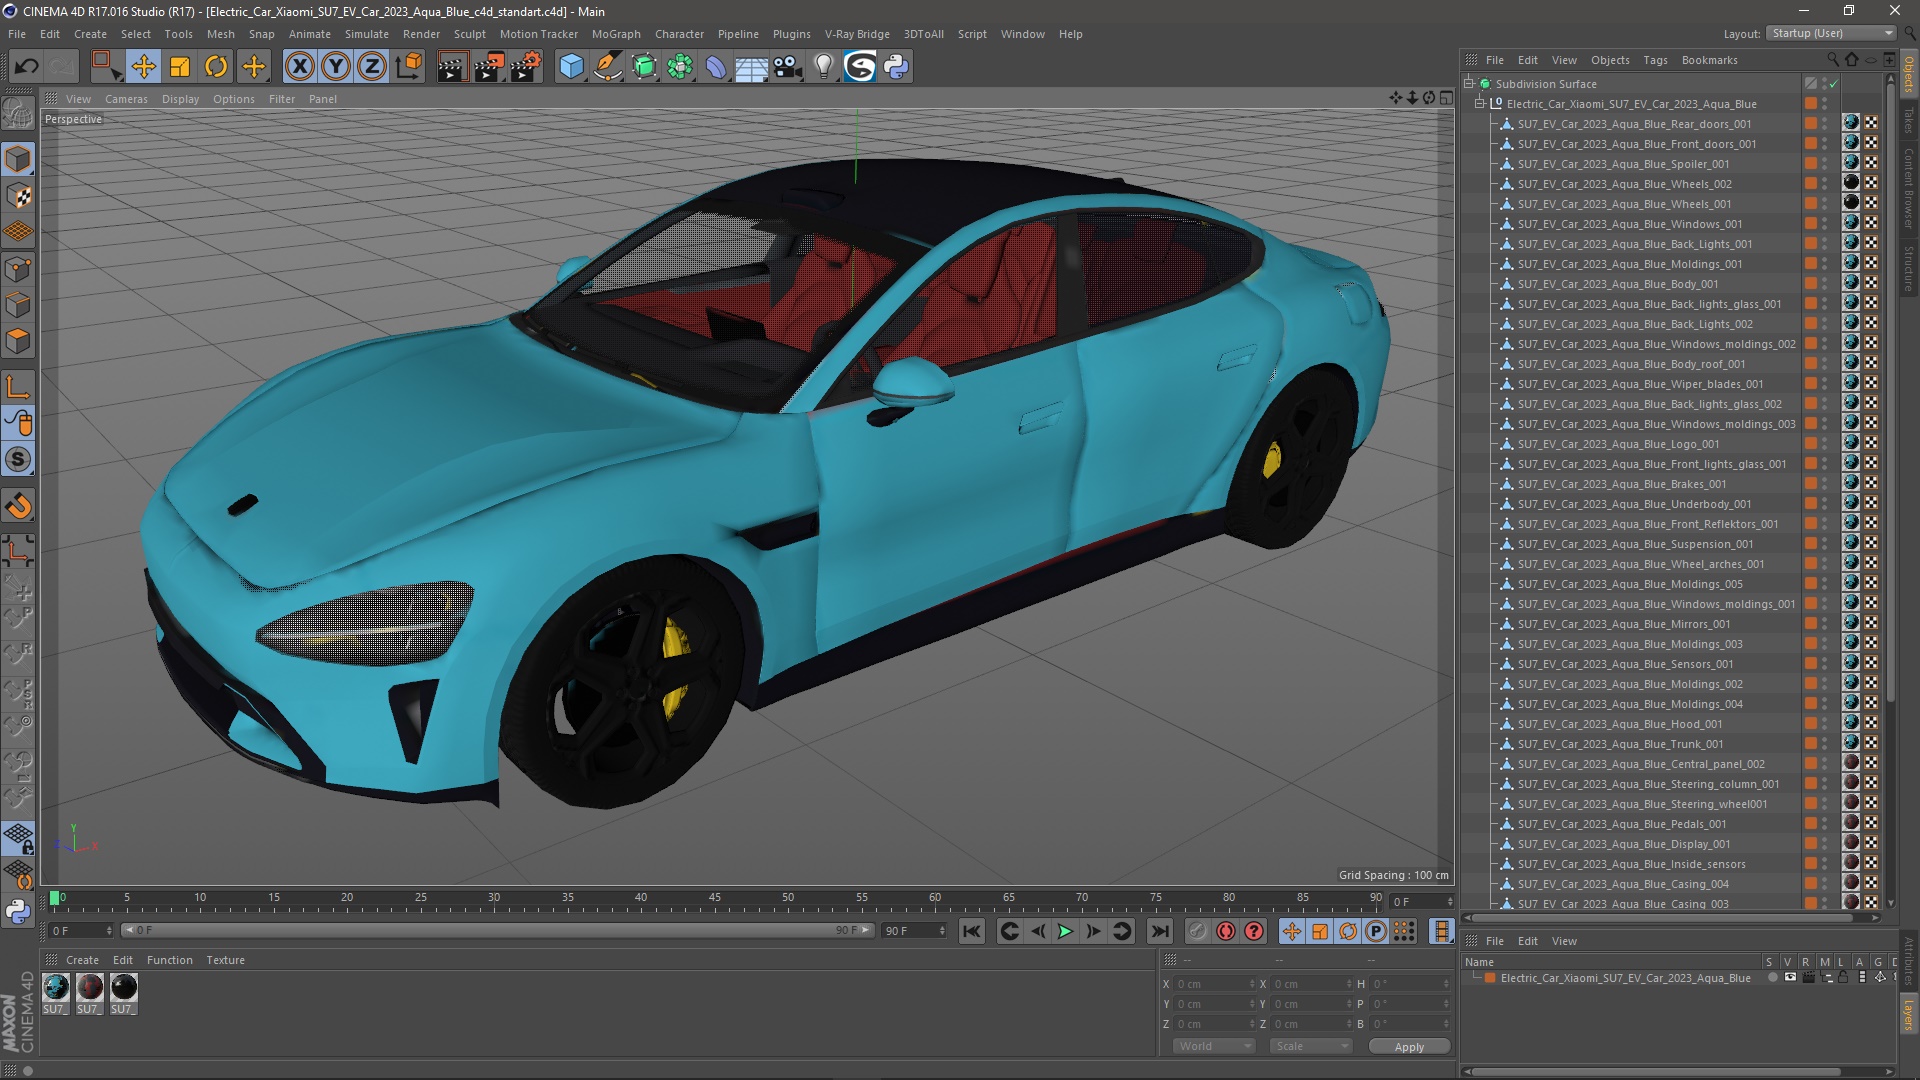Toggle viewport maximize icon
The width and height of the screenshot is (1920, 1080).
click(1446, 98)
